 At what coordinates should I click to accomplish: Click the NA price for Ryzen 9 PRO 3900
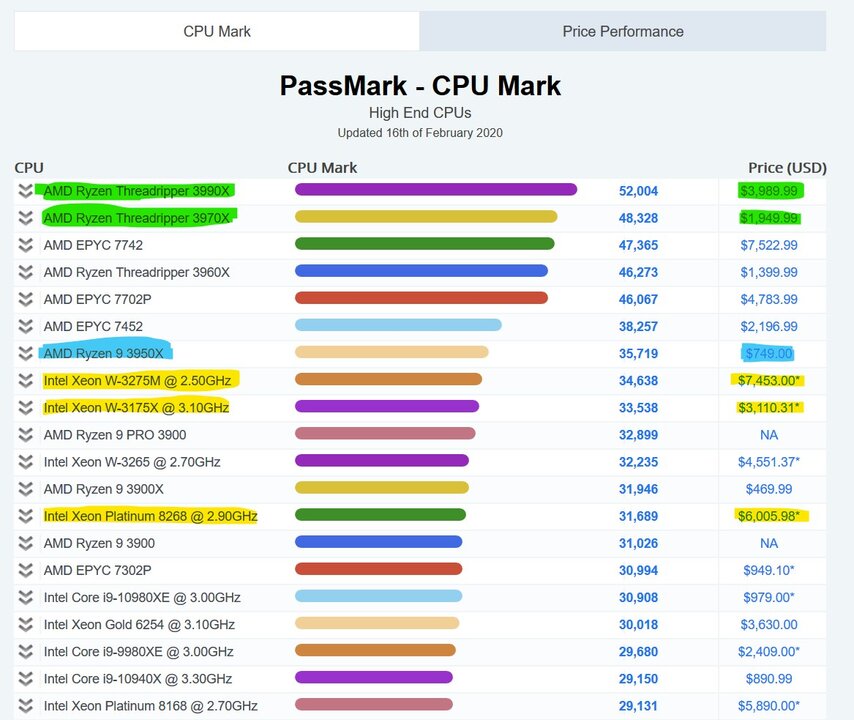pyautogui.click(x=768, y=435)
